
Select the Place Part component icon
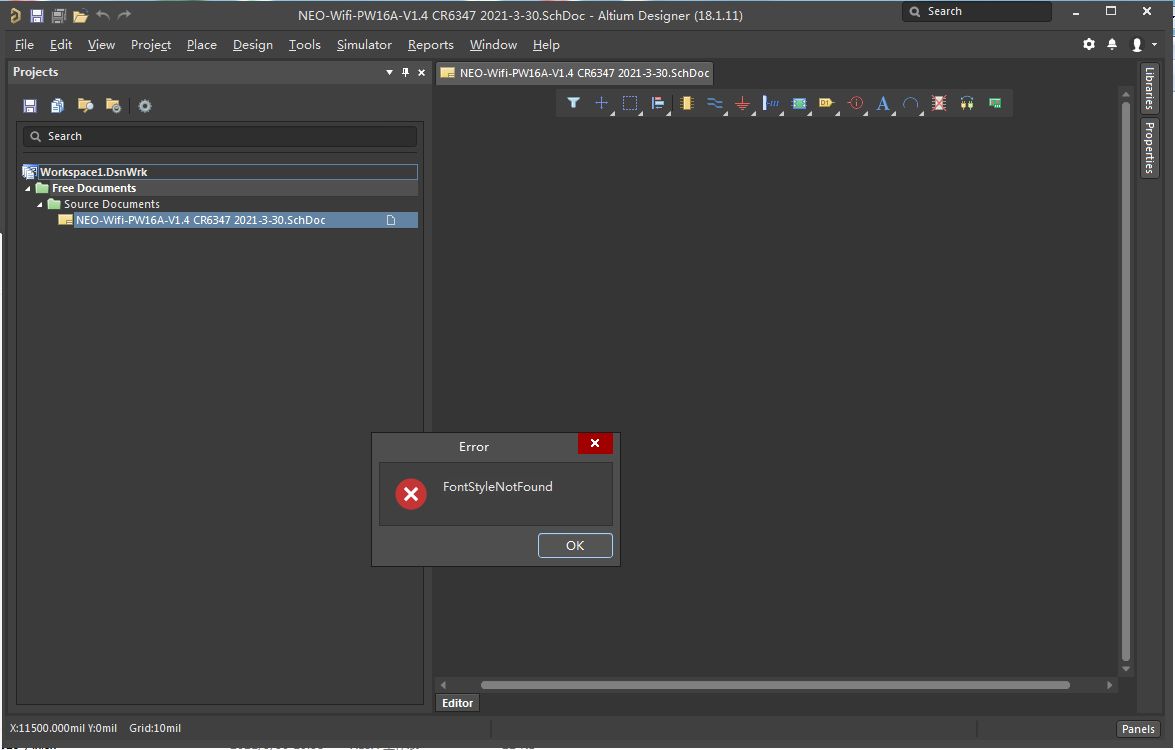(686, 103)
